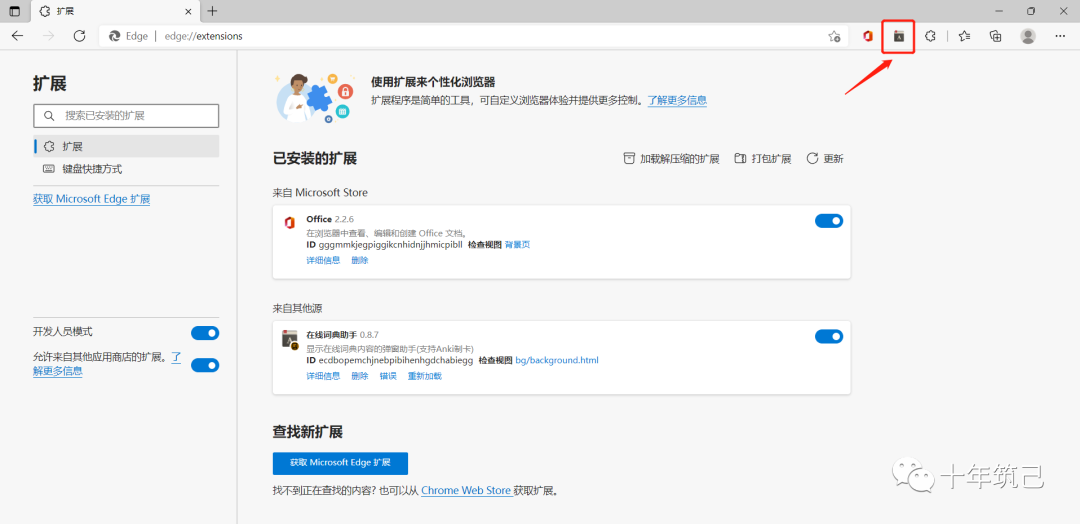Open 键盘快捷方式 in the sidebar
This screenshot has width=1080, height=524.
point(126,169)
